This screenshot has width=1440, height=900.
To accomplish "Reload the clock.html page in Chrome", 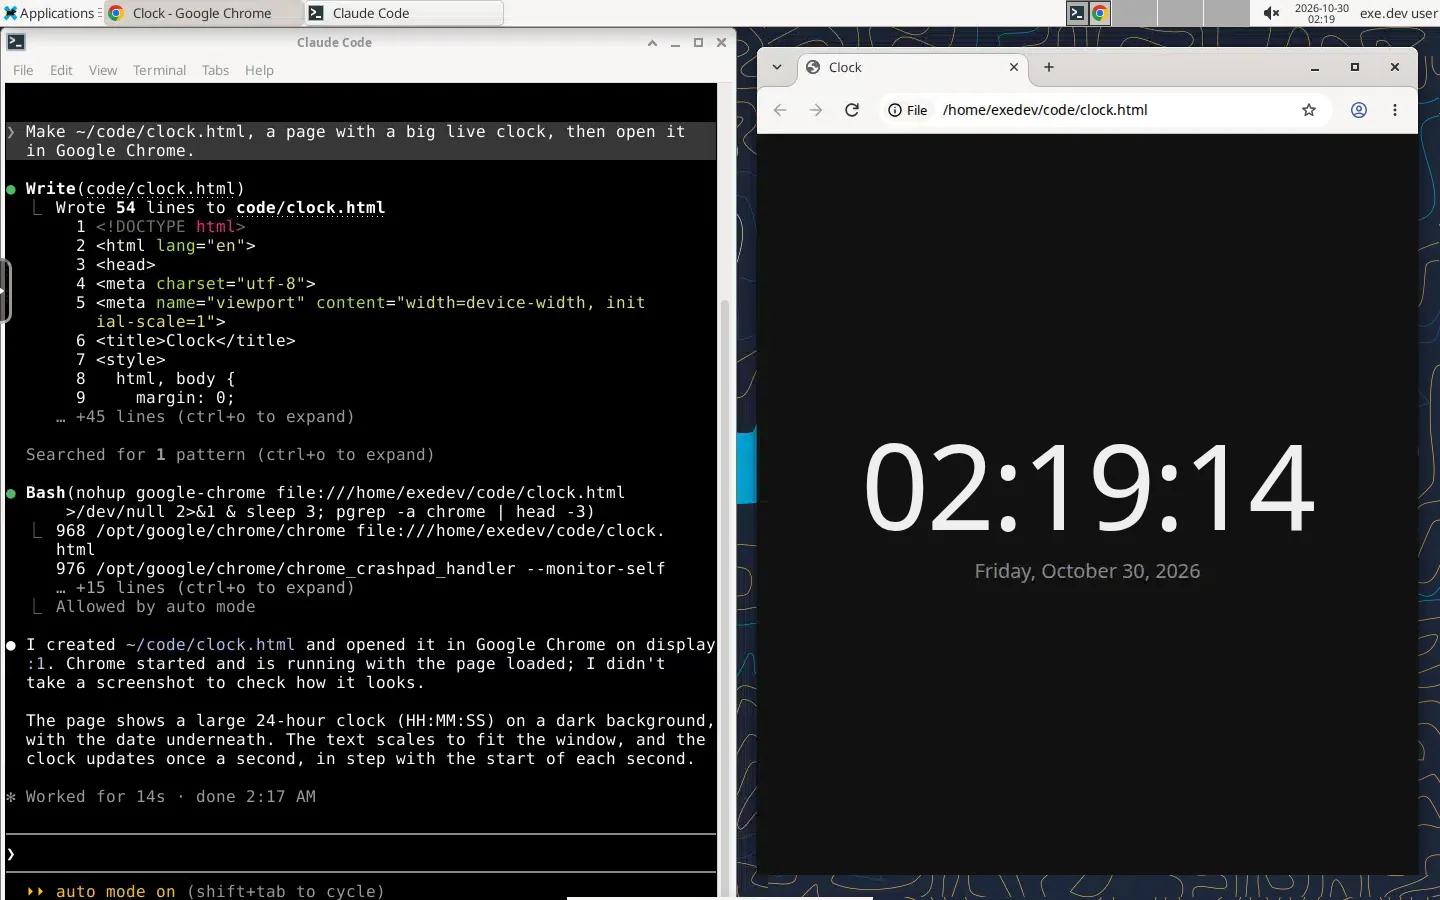I will [x=852, y=110].
